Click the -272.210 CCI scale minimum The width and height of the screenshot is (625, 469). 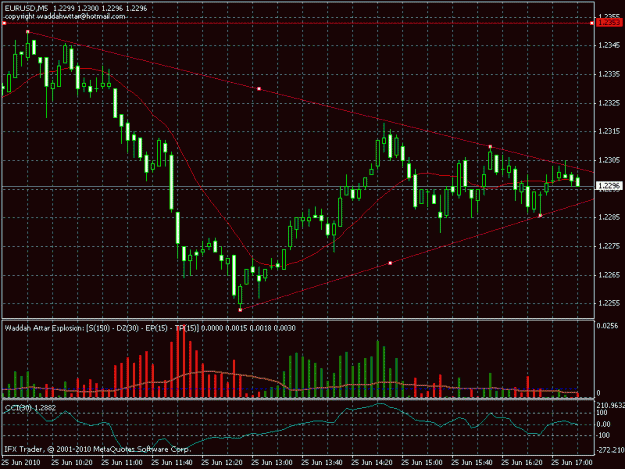(x=610, y=450)
